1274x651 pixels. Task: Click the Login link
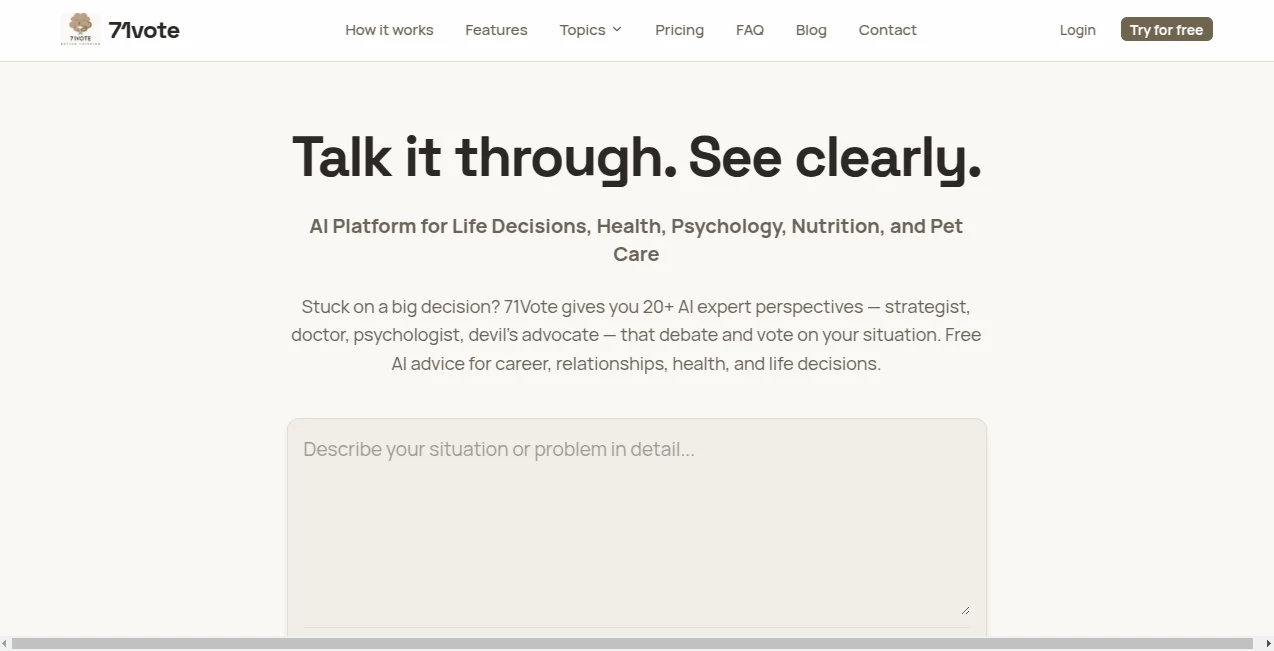[x=1077, y=30]
